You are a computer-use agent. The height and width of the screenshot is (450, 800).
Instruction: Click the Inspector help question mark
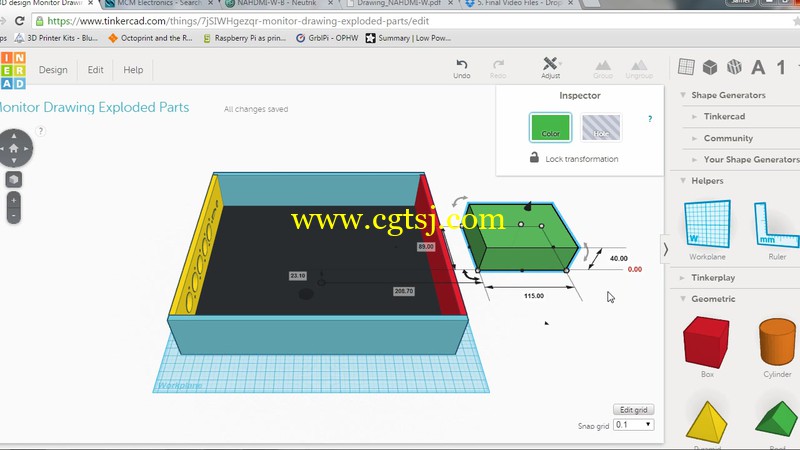point(649,118)
